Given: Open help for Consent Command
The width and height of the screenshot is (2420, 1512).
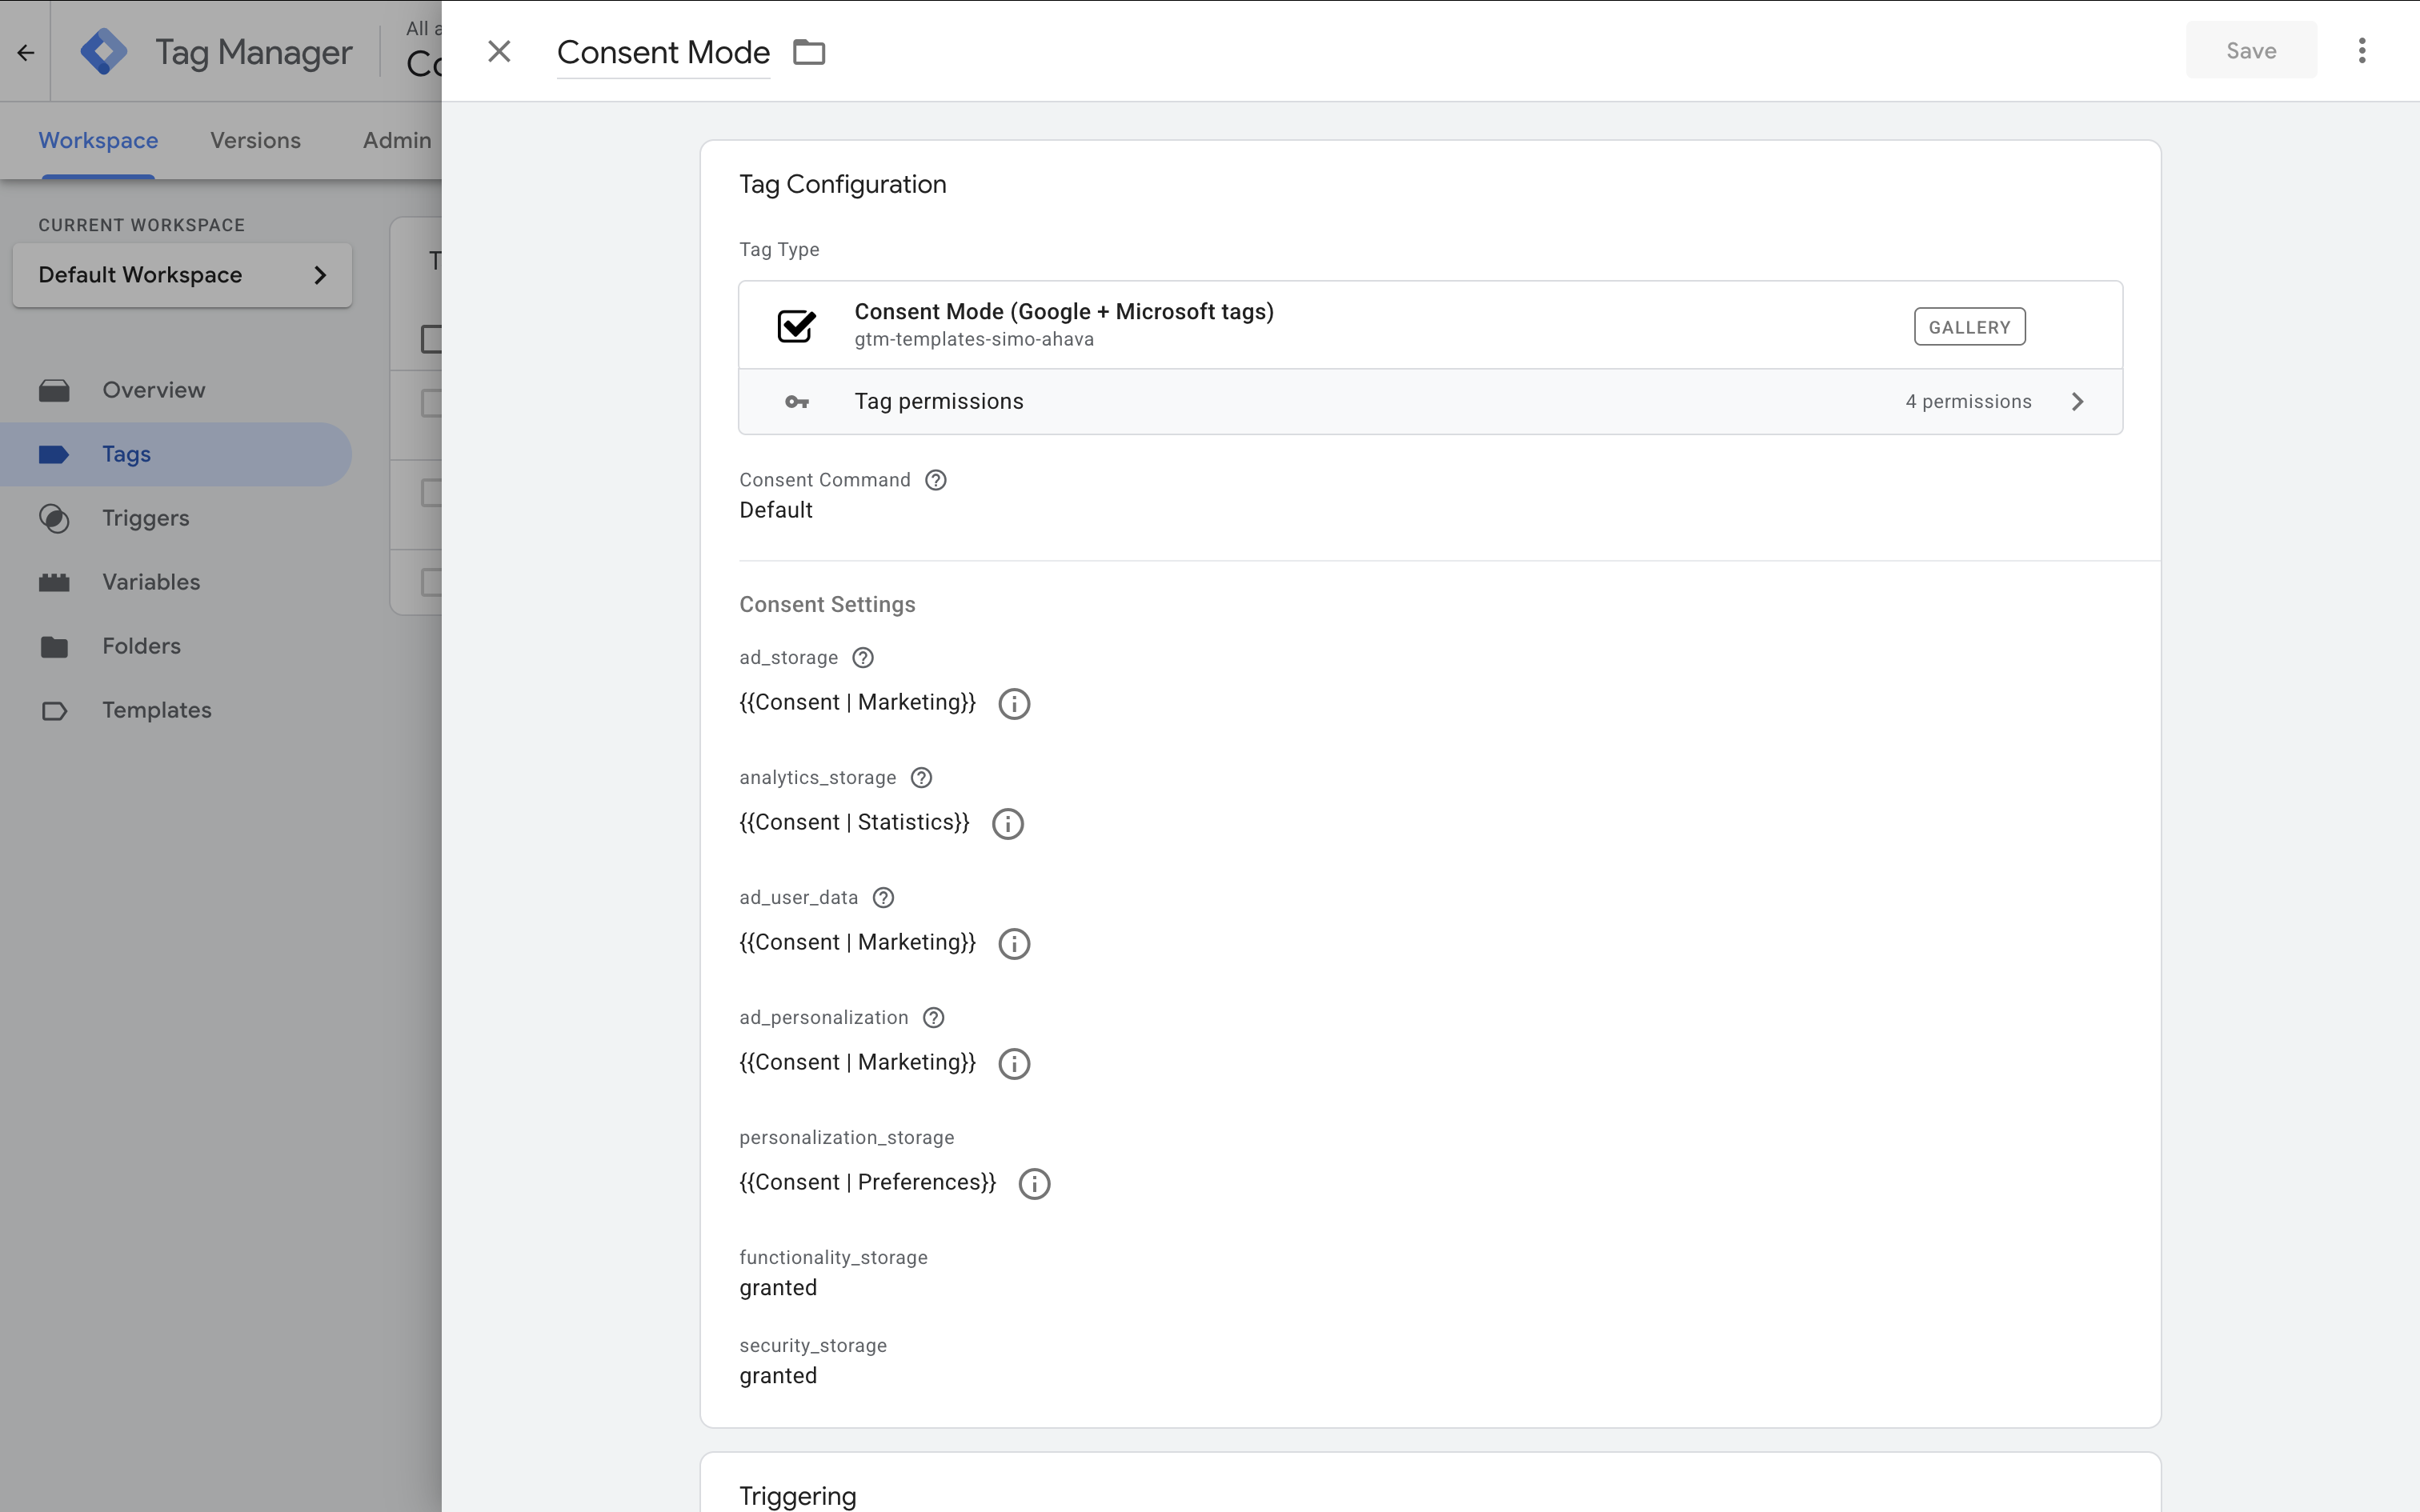Looking at the screenshot, I should point(936,480).
